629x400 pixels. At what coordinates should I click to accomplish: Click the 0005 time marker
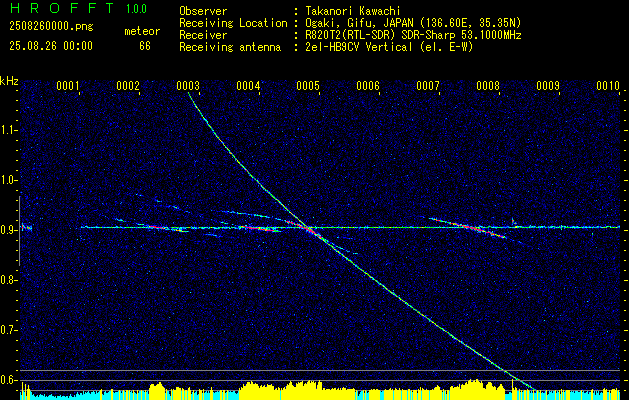(308, 86)
